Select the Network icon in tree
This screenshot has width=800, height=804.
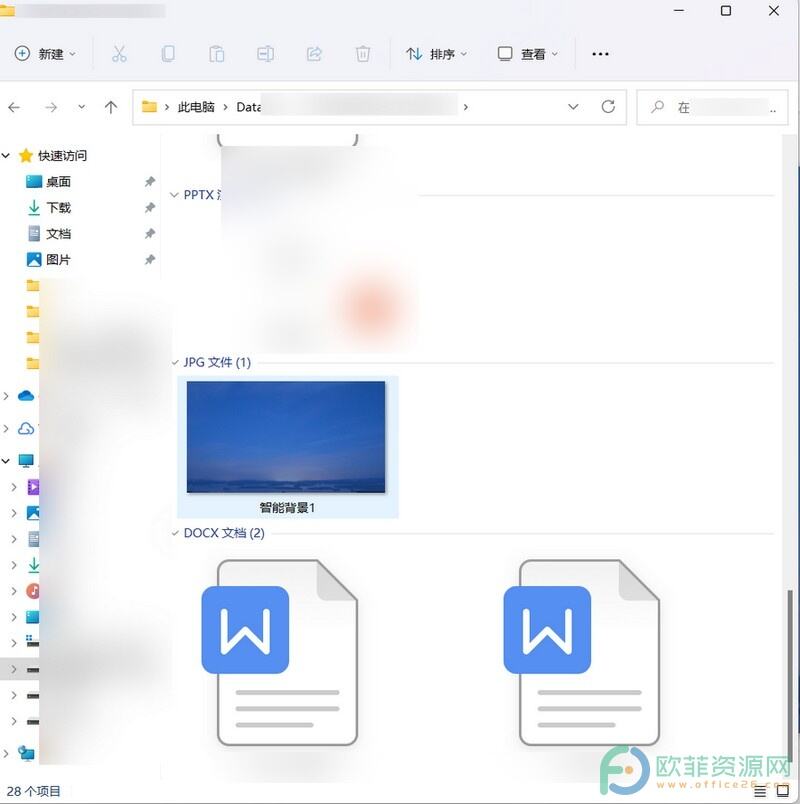coord(26,753)
